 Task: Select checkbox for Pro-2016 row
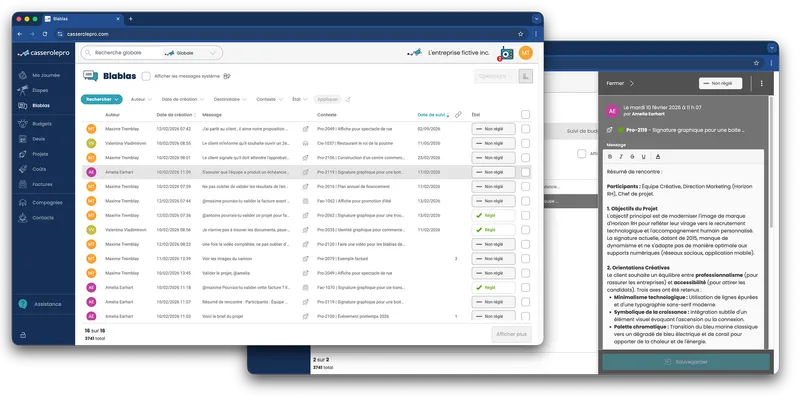526,187
